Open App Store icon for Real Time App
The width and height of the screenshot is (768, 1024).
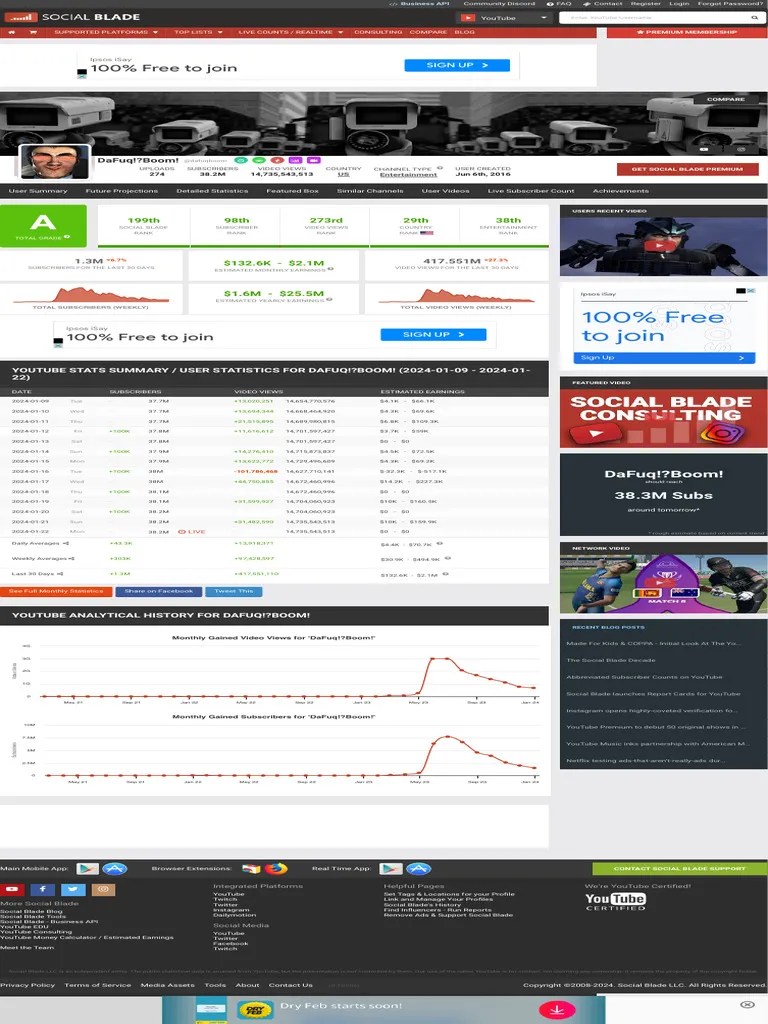419,869
